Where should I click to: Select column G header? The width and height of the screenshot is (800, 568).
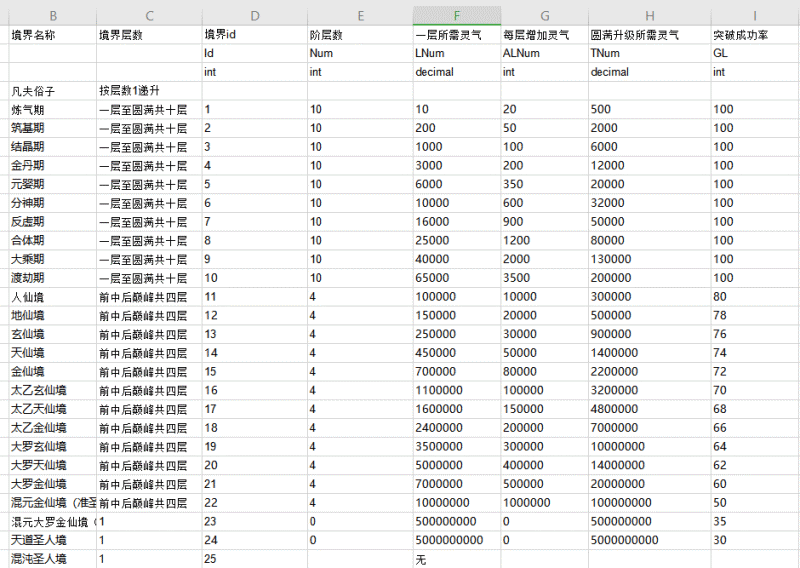click(544, 16)
